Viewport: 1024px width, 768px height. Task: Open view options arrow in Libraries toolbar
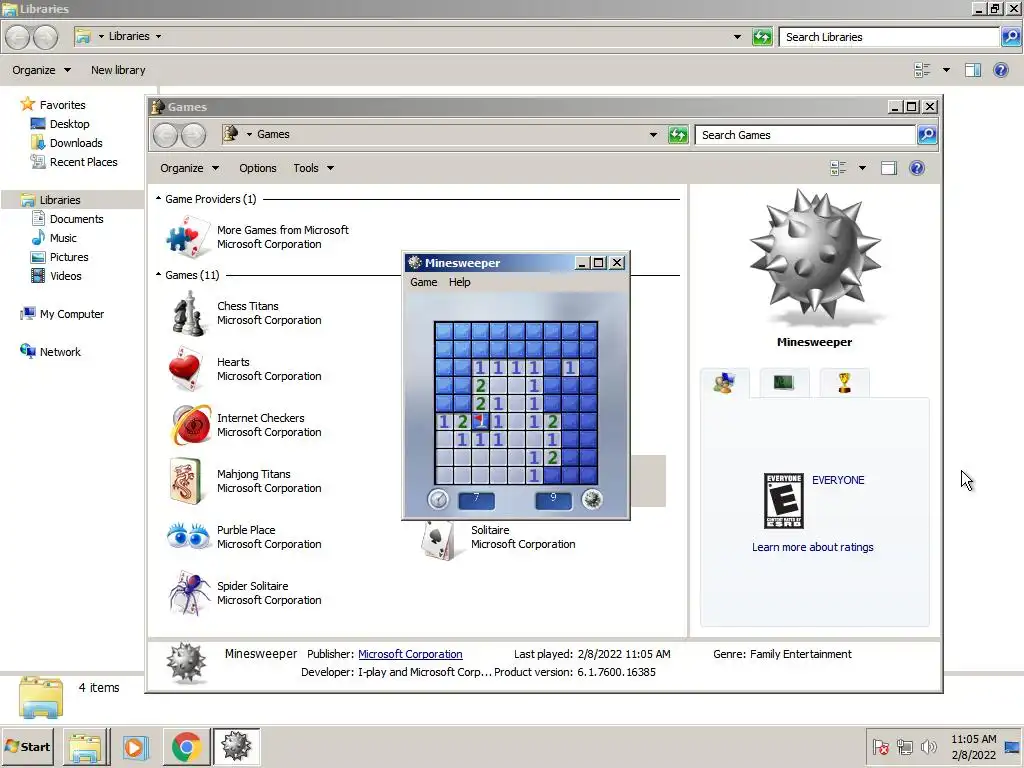point(946,70)
